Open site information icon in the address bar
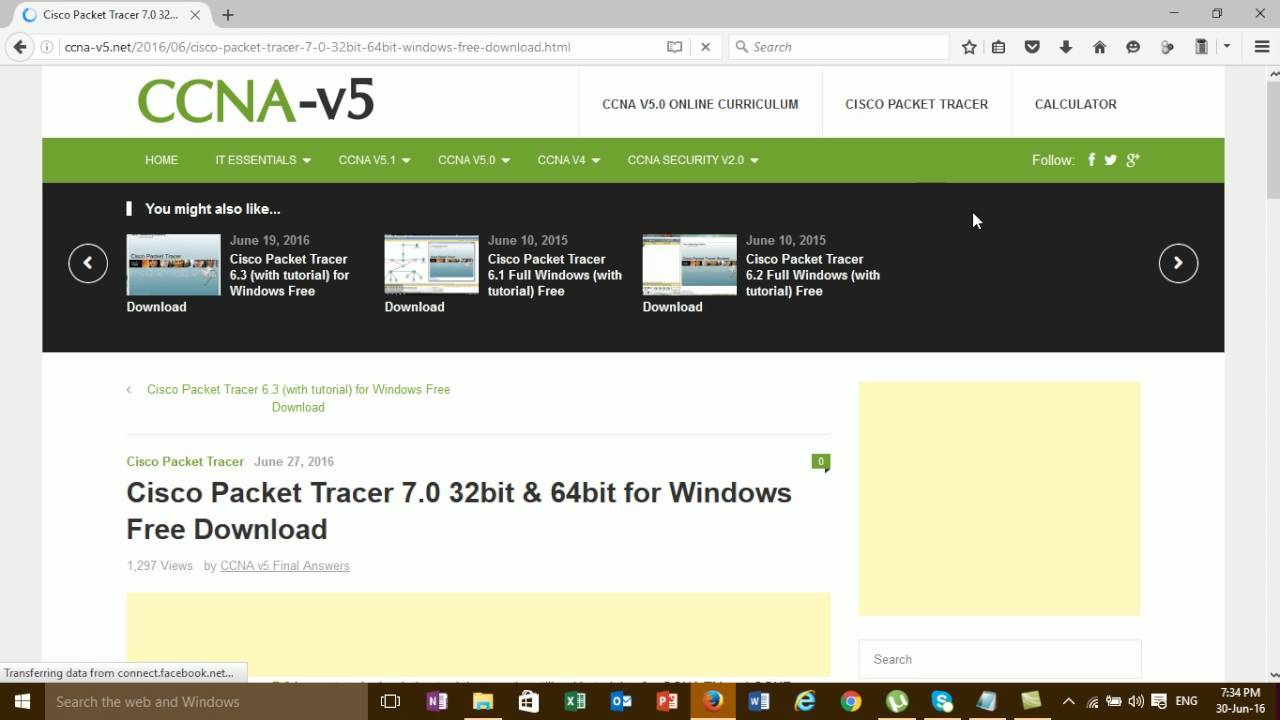Viewport: 1280px width, 720px height. pos(47,47)
